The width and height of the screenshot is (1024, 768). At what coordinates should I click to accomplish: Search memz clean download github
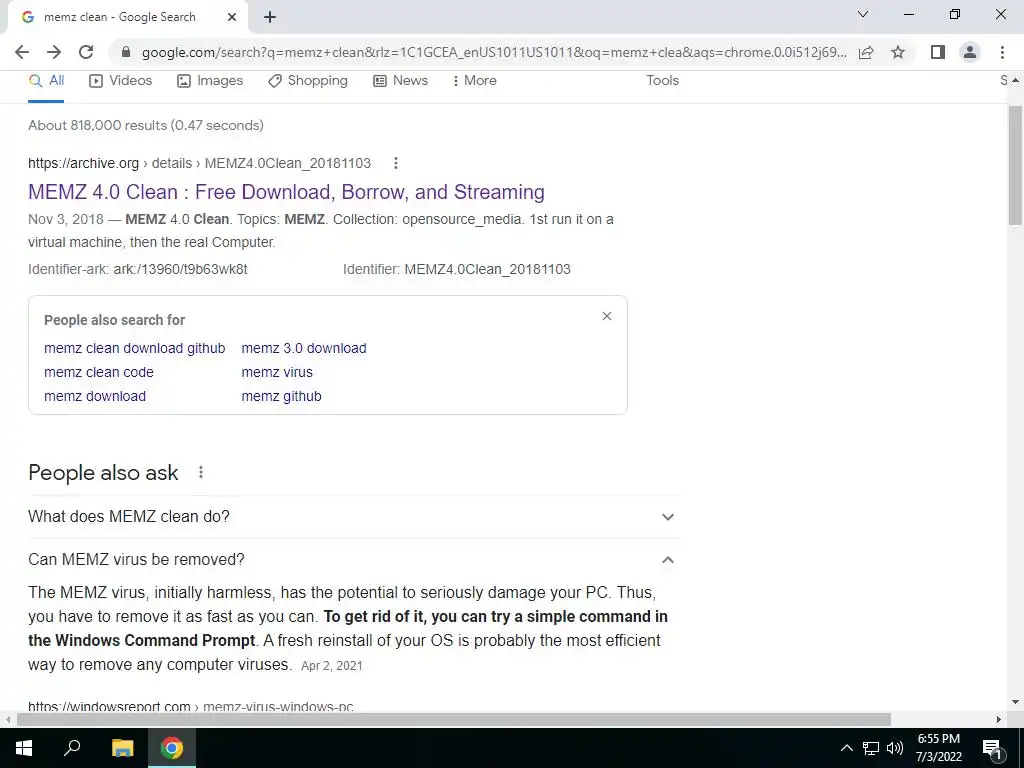coord(135,348)
